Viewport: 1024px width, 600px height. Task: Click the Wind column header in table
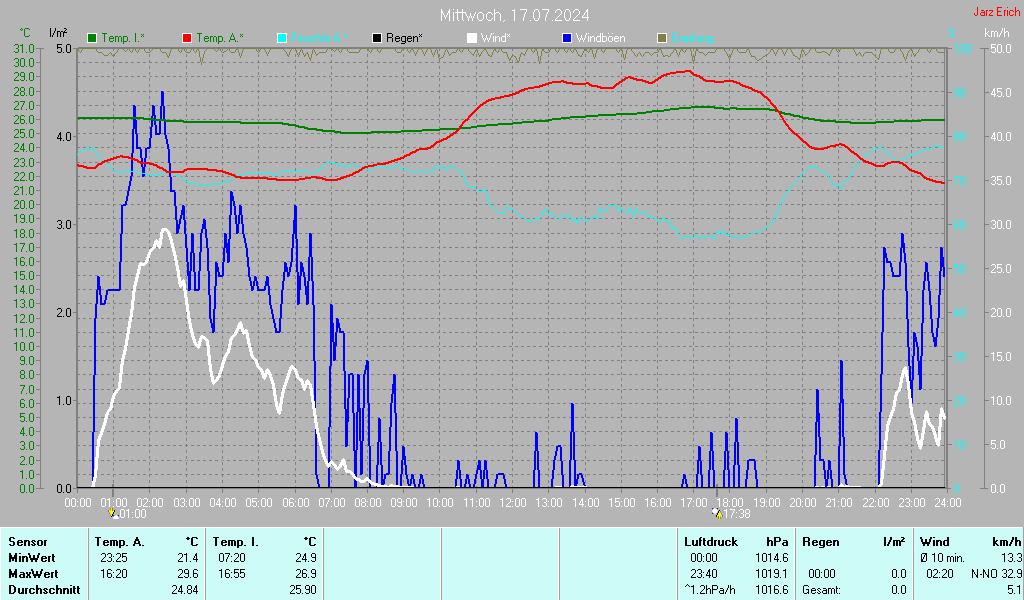click(x=934, y=541)
